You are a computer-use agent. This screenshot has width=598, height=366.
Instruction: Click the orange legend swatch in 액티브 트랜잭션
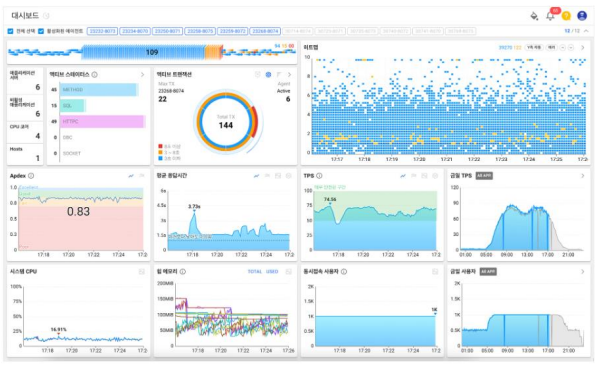pos(161,152)
